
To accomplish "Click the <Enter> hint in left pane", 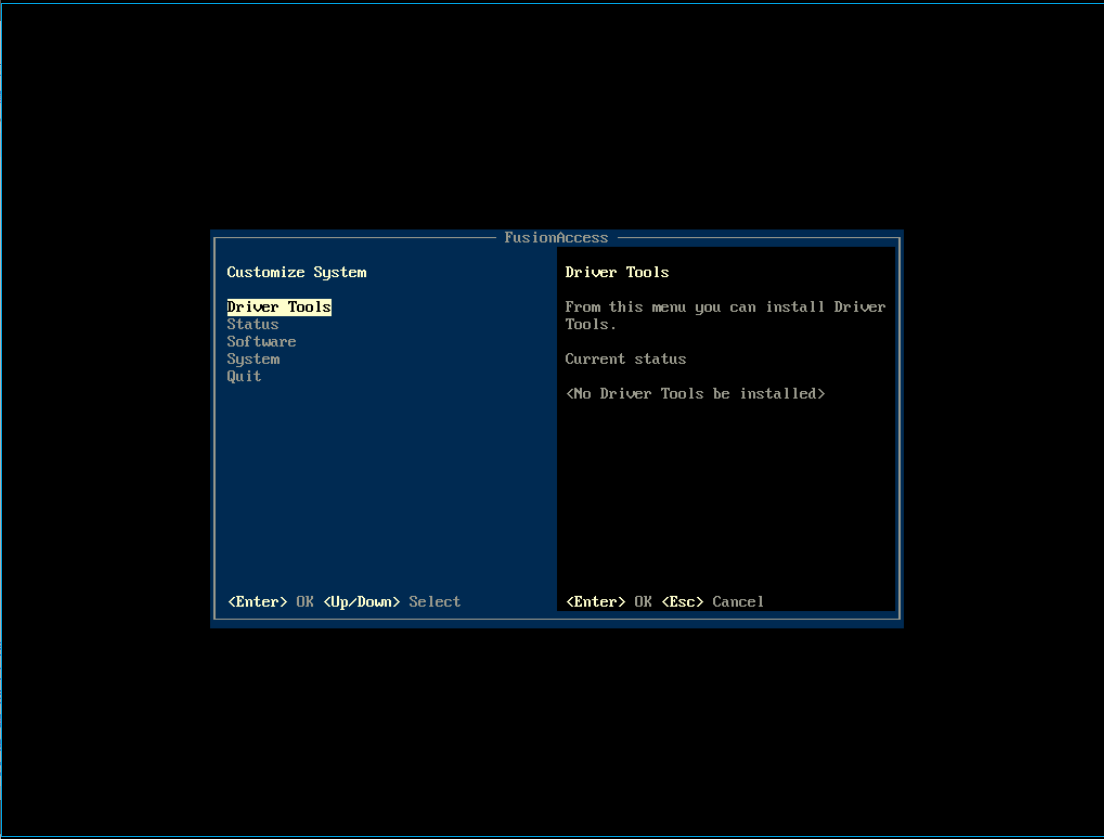I will pos(258,602).
